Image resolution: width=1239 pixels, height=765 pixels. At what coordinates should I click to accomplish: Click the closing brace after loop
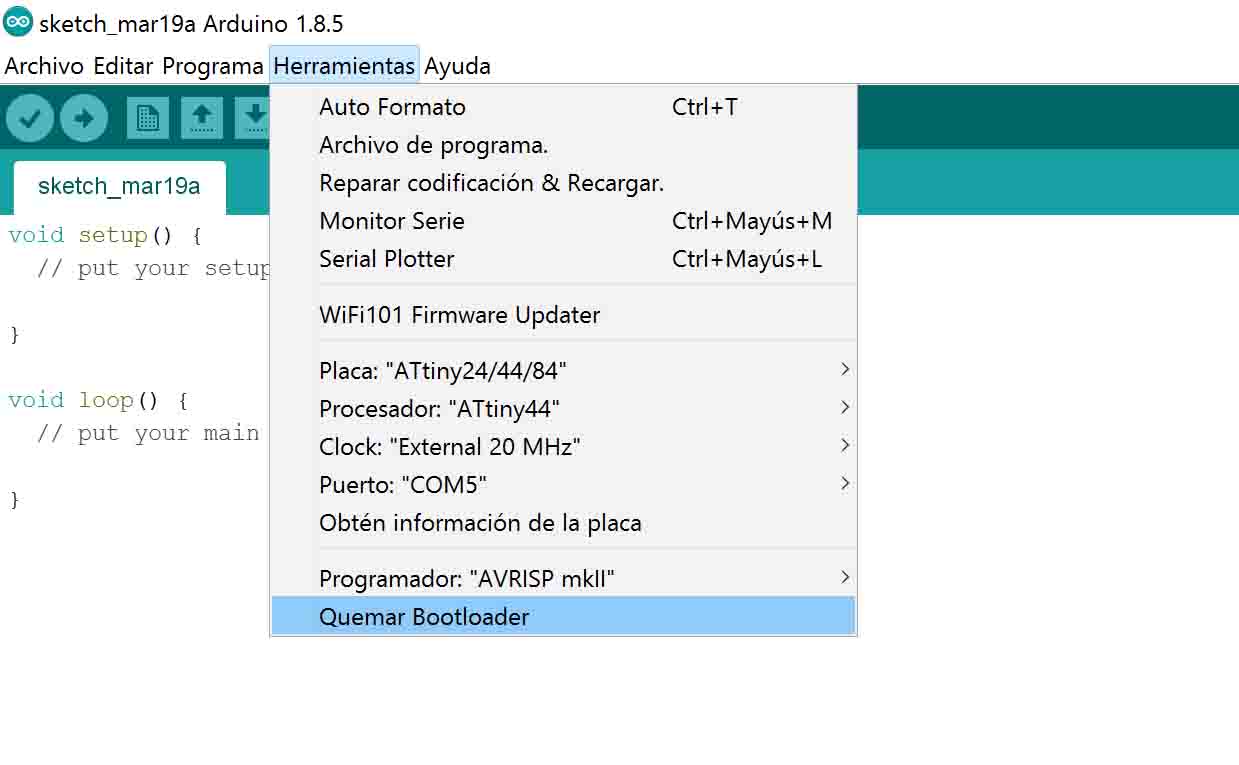(14, 500)
